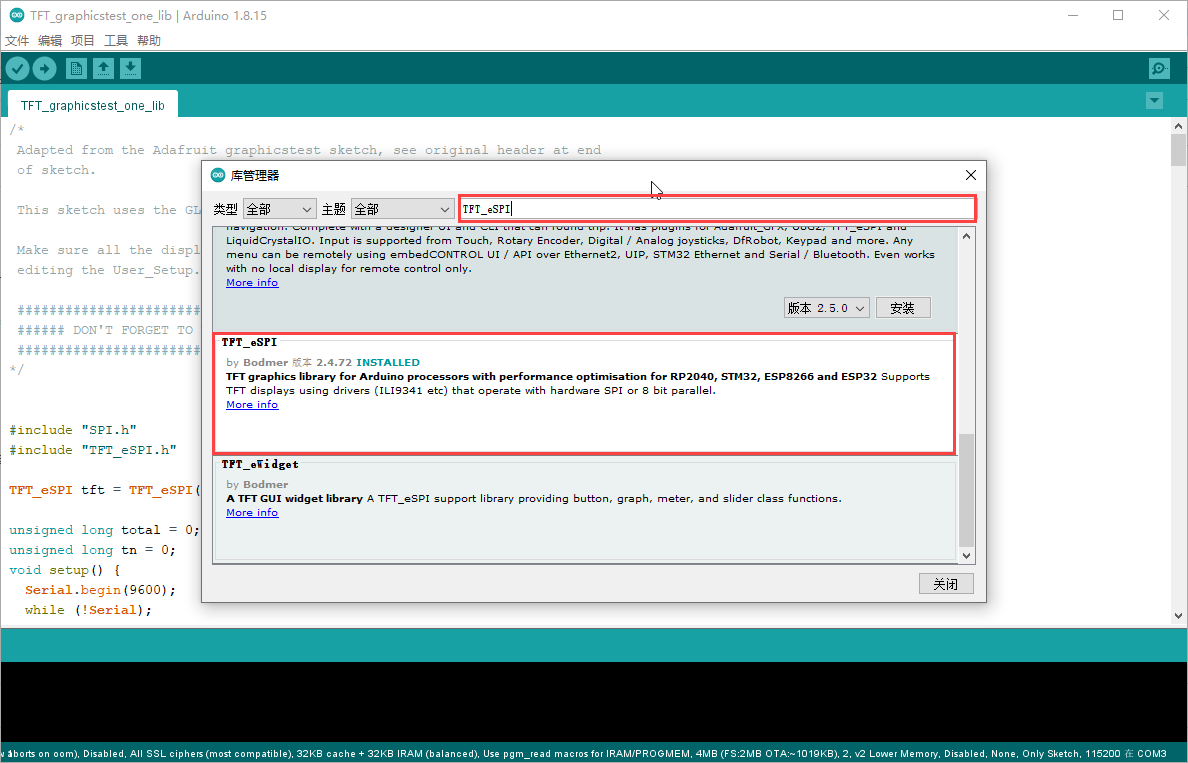
Task: Open the 工具 menu
Action: [116, 41]
